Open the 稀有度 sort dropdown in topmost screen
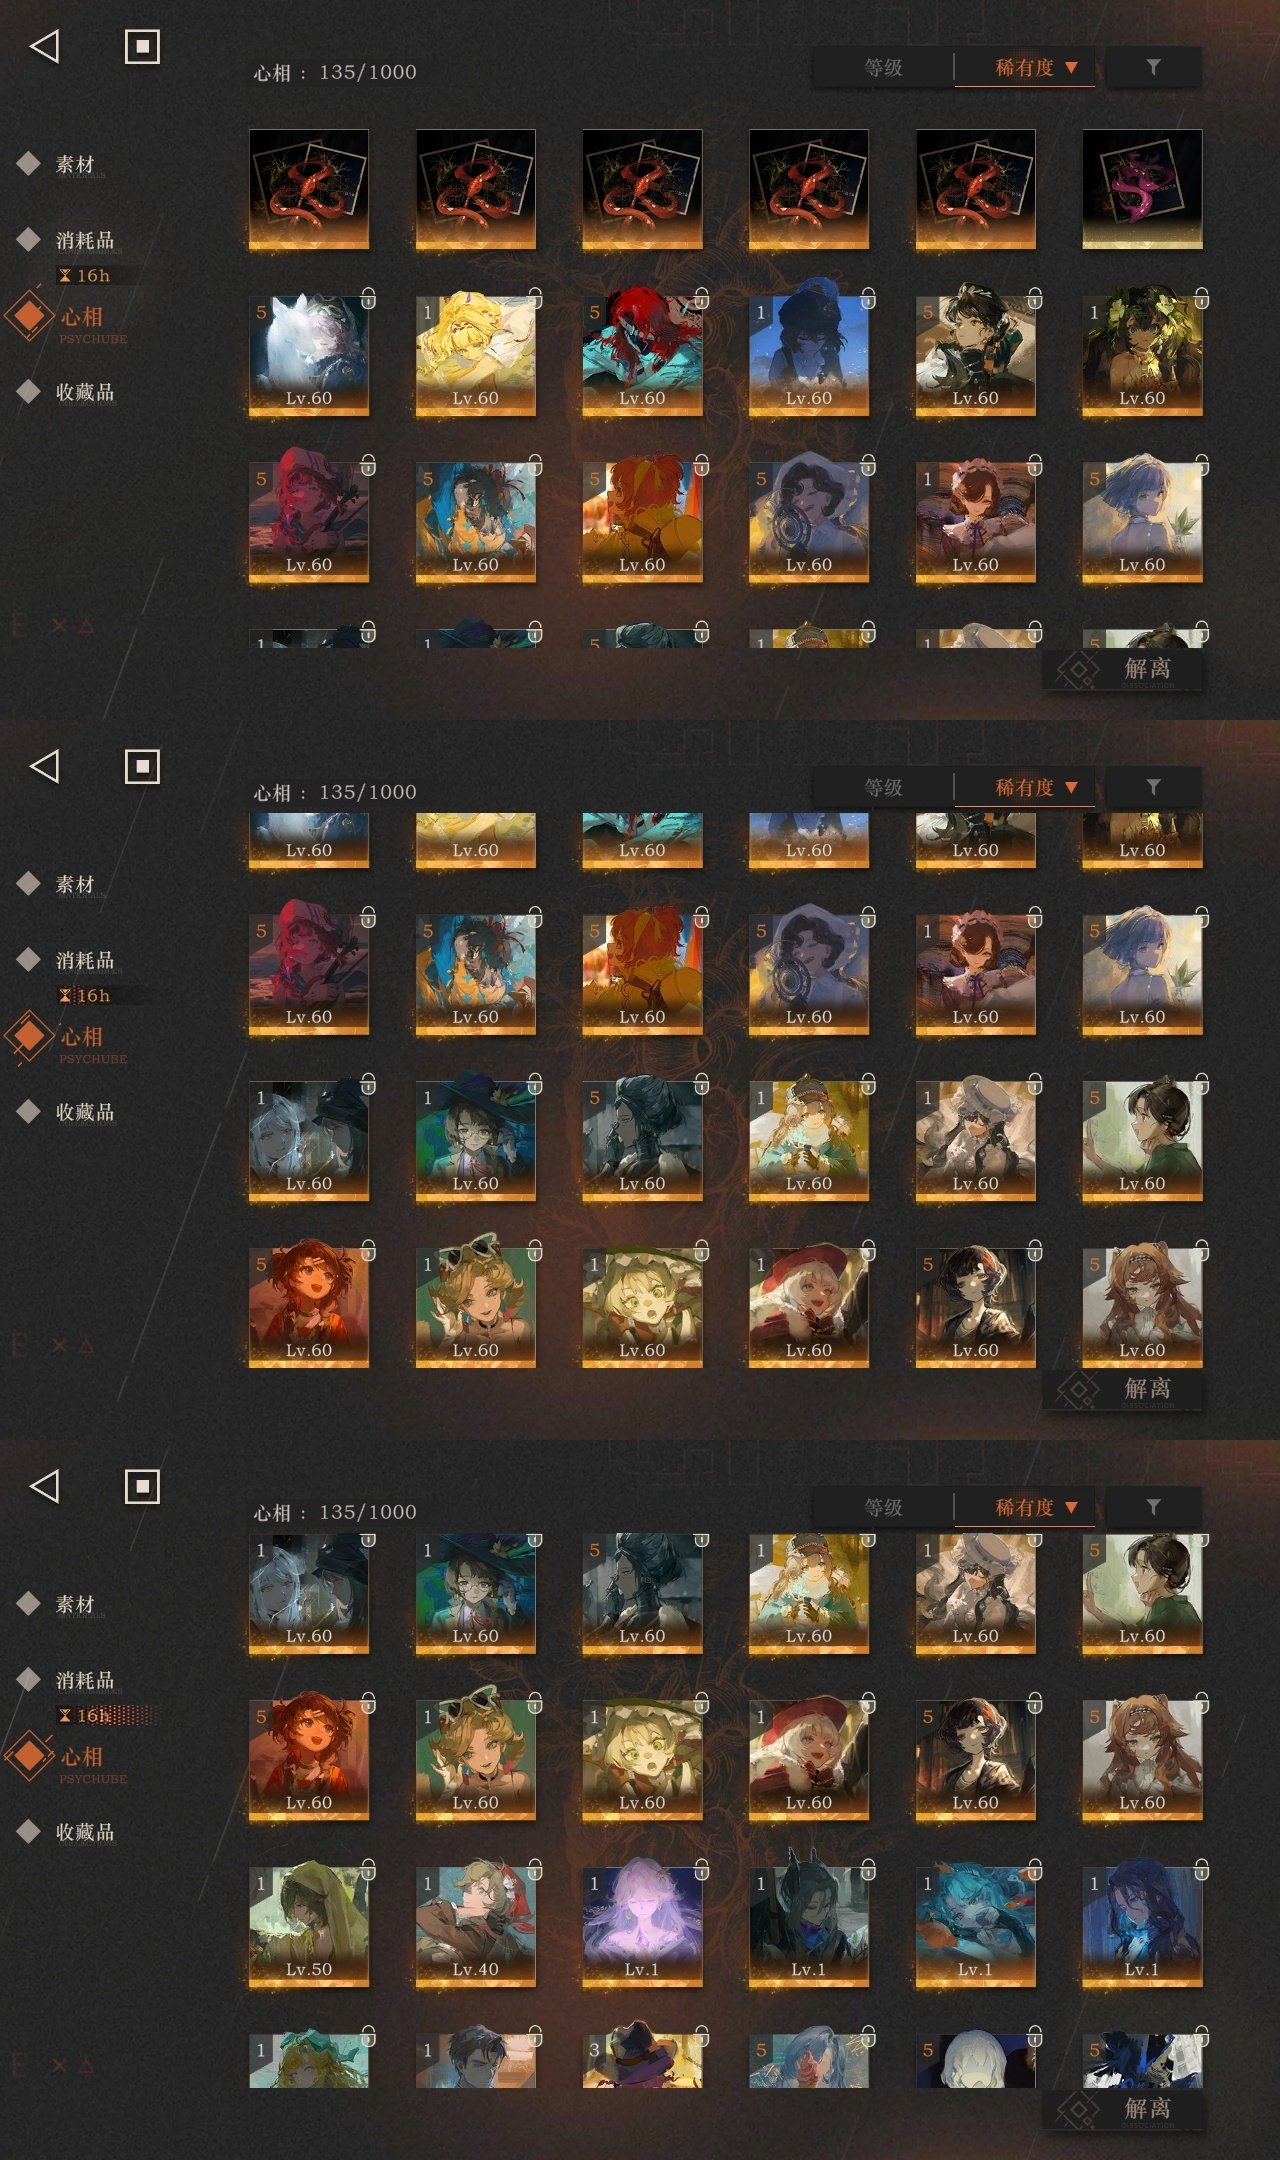 coord(1025,68)
